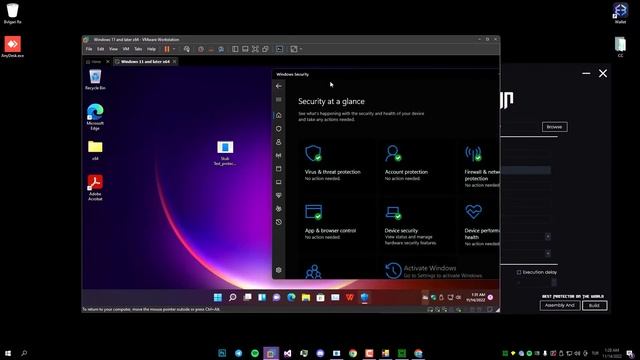Toggle Execution delay checkbox

pos(519,272)
